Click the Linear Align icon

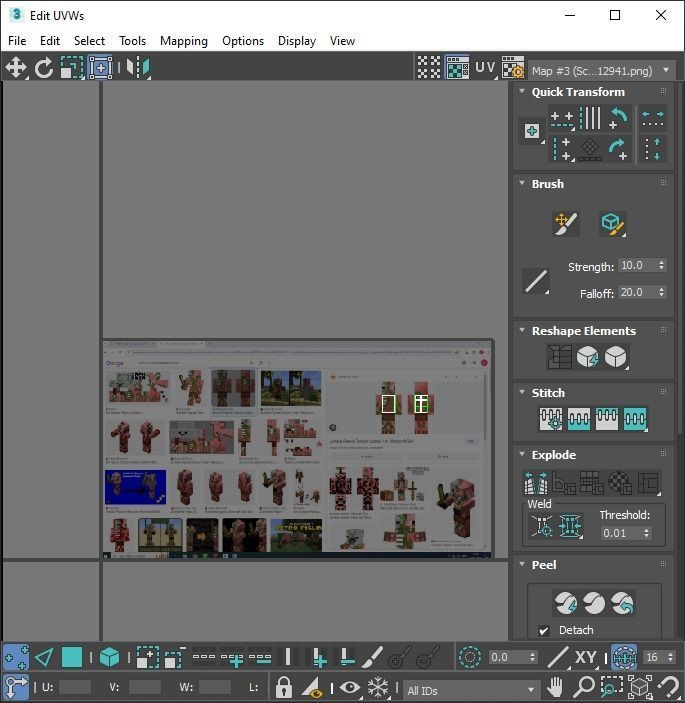pyautogui.click(x=590, y=149)
